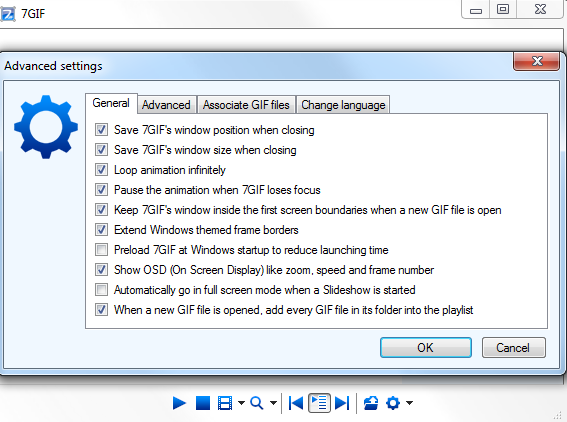Enable Preload 7GIF at Windows startup
The image size is (567, 422).
[101, 250]
